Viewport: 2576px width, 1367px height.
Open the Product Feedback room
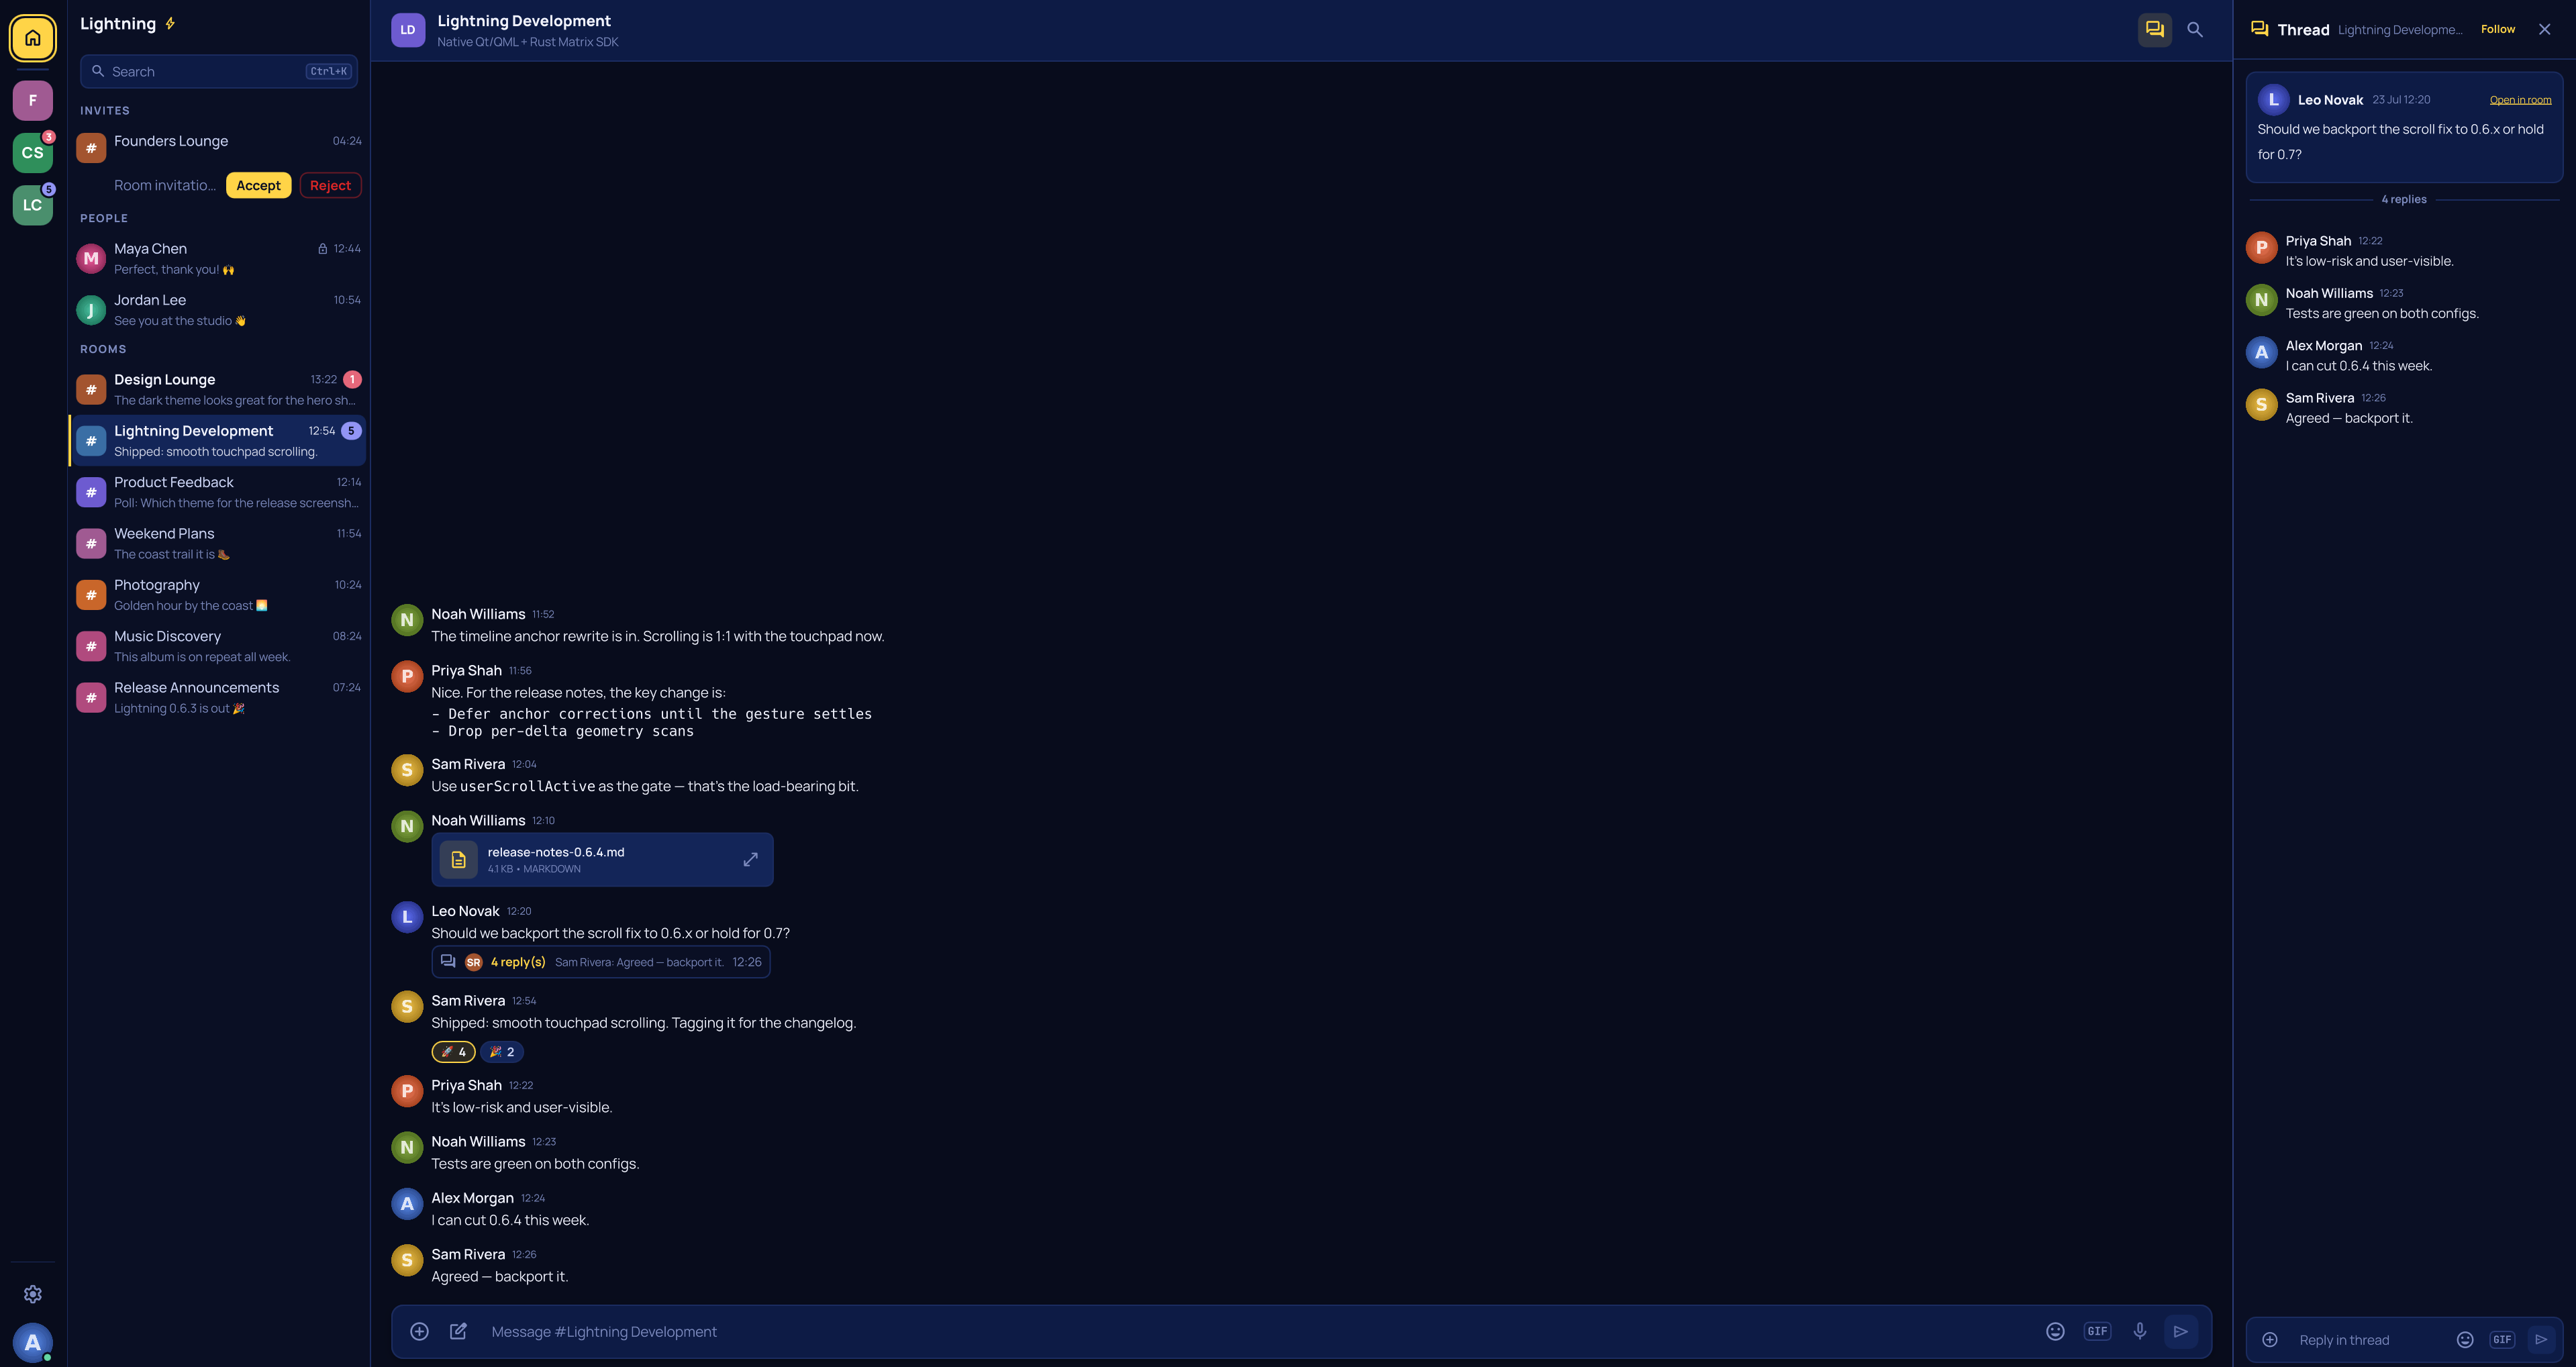click(x=219, y=492)
